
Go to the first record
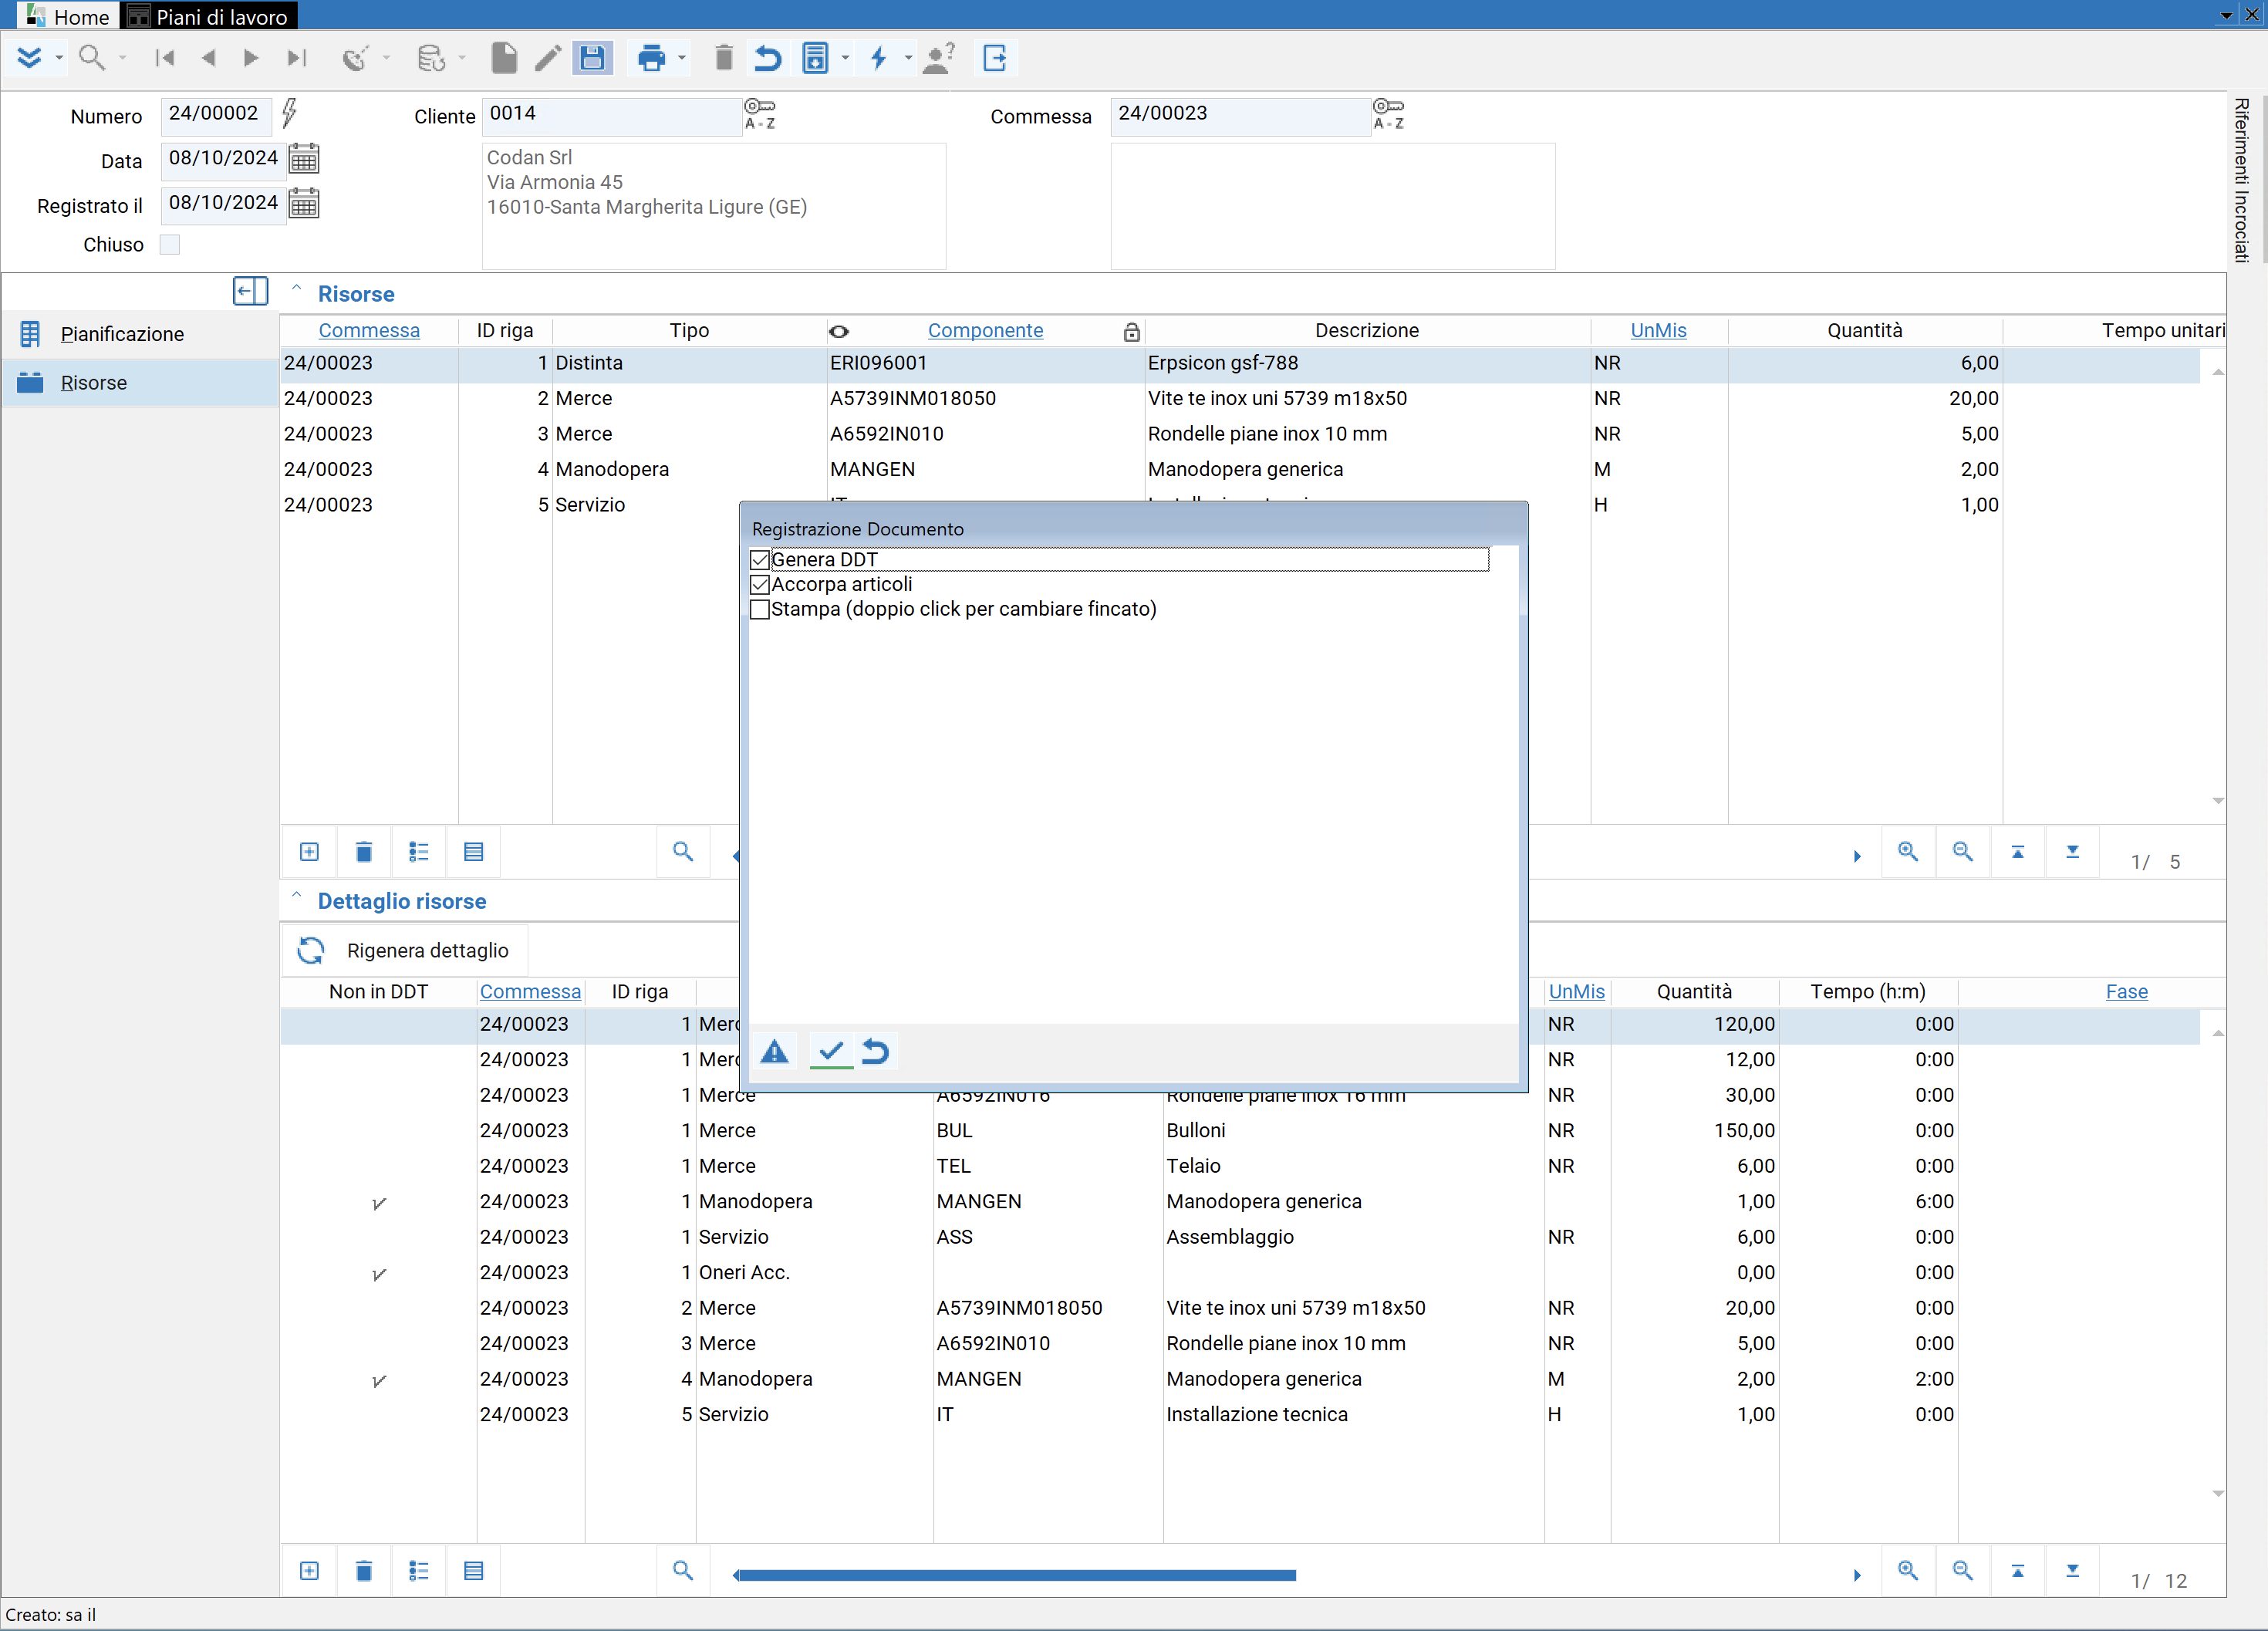[x=165, y=58]
